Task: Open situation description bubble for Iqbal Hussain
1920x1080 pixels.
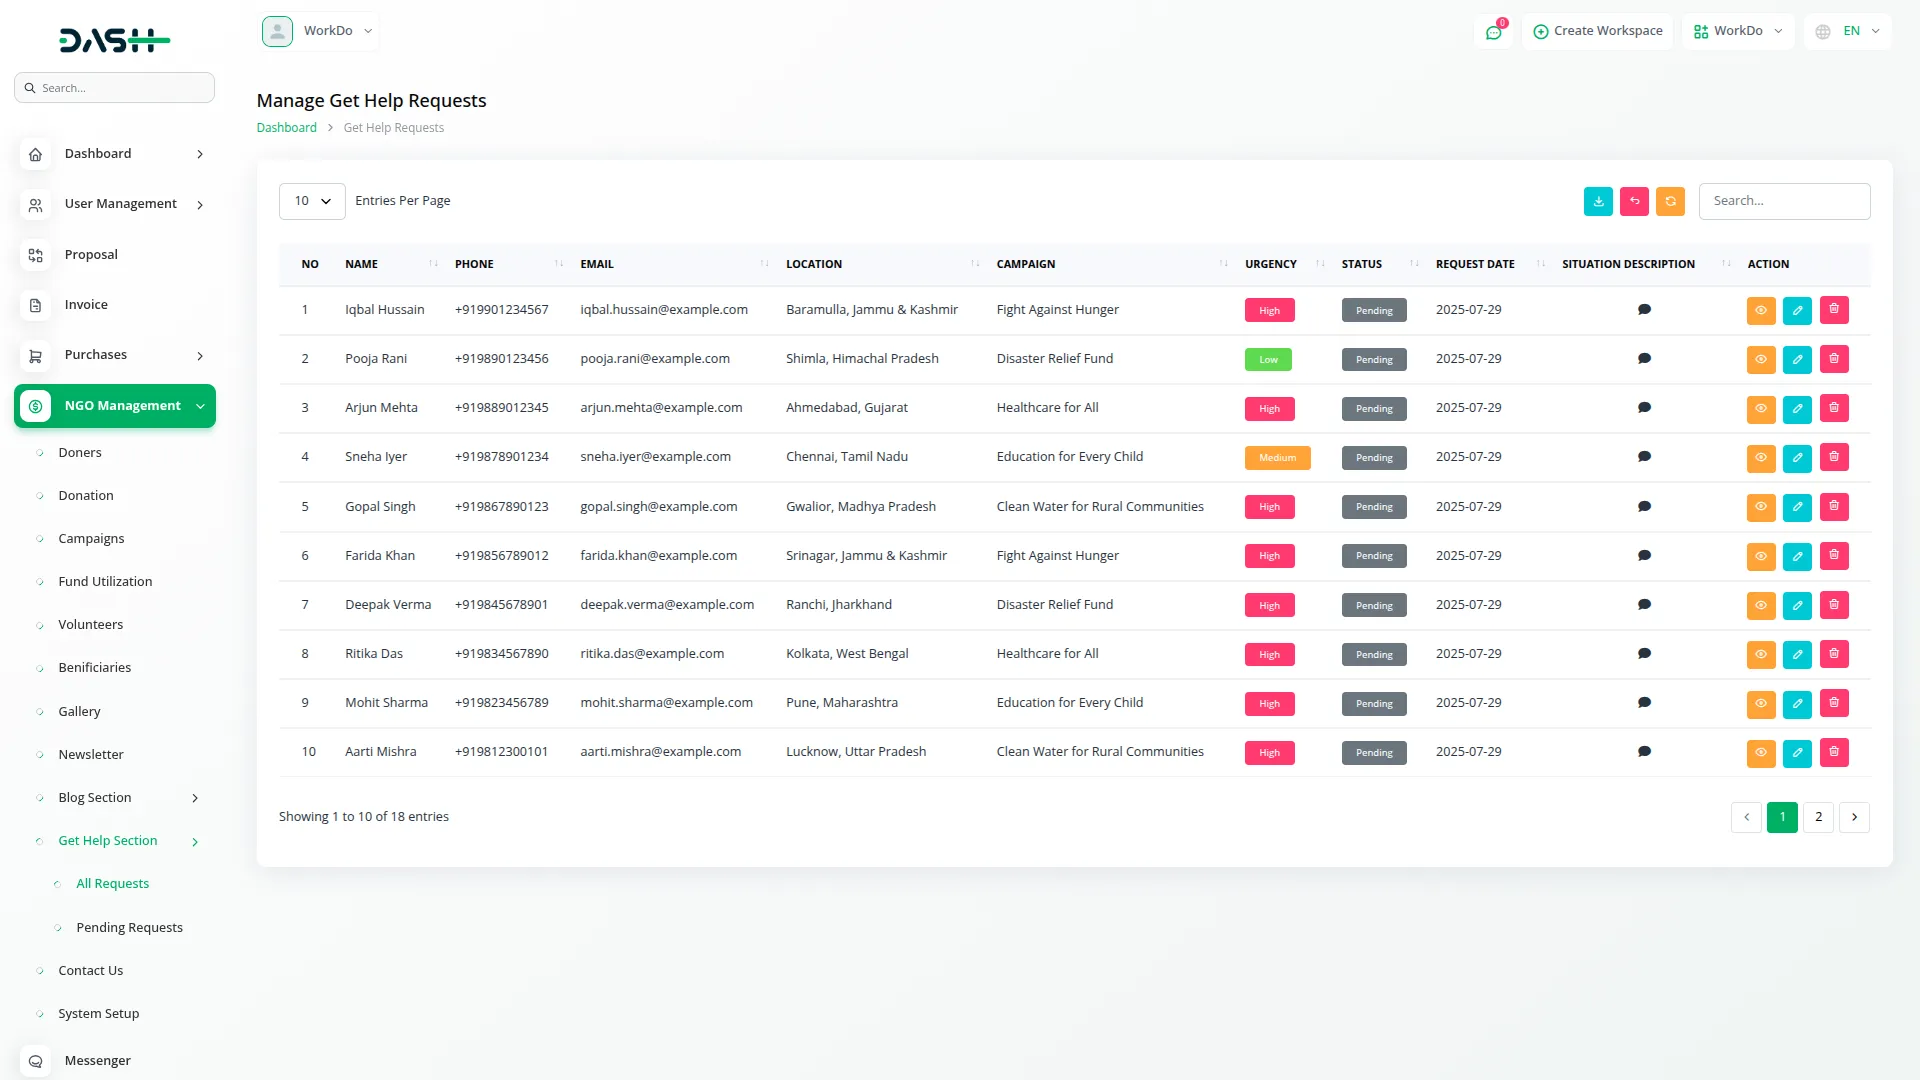Action: tap(1644, 310)
